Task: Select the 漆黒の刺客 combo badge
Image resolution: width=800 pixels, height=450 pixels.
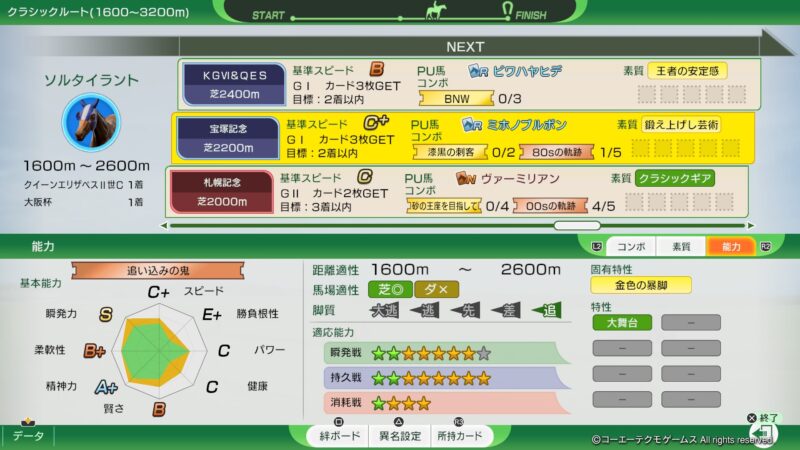Action: [x=450, y=152]
